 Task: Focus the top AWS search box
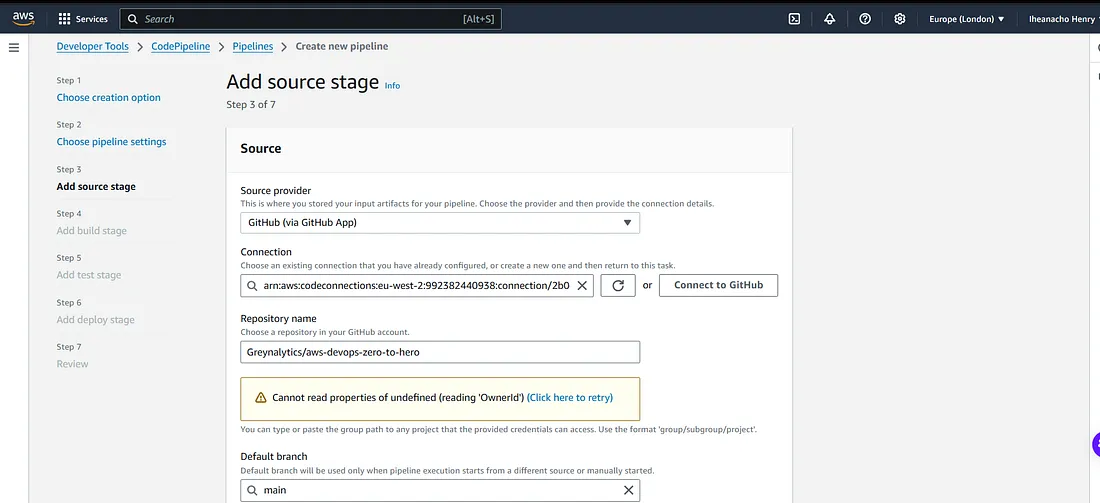coord(311,19)
